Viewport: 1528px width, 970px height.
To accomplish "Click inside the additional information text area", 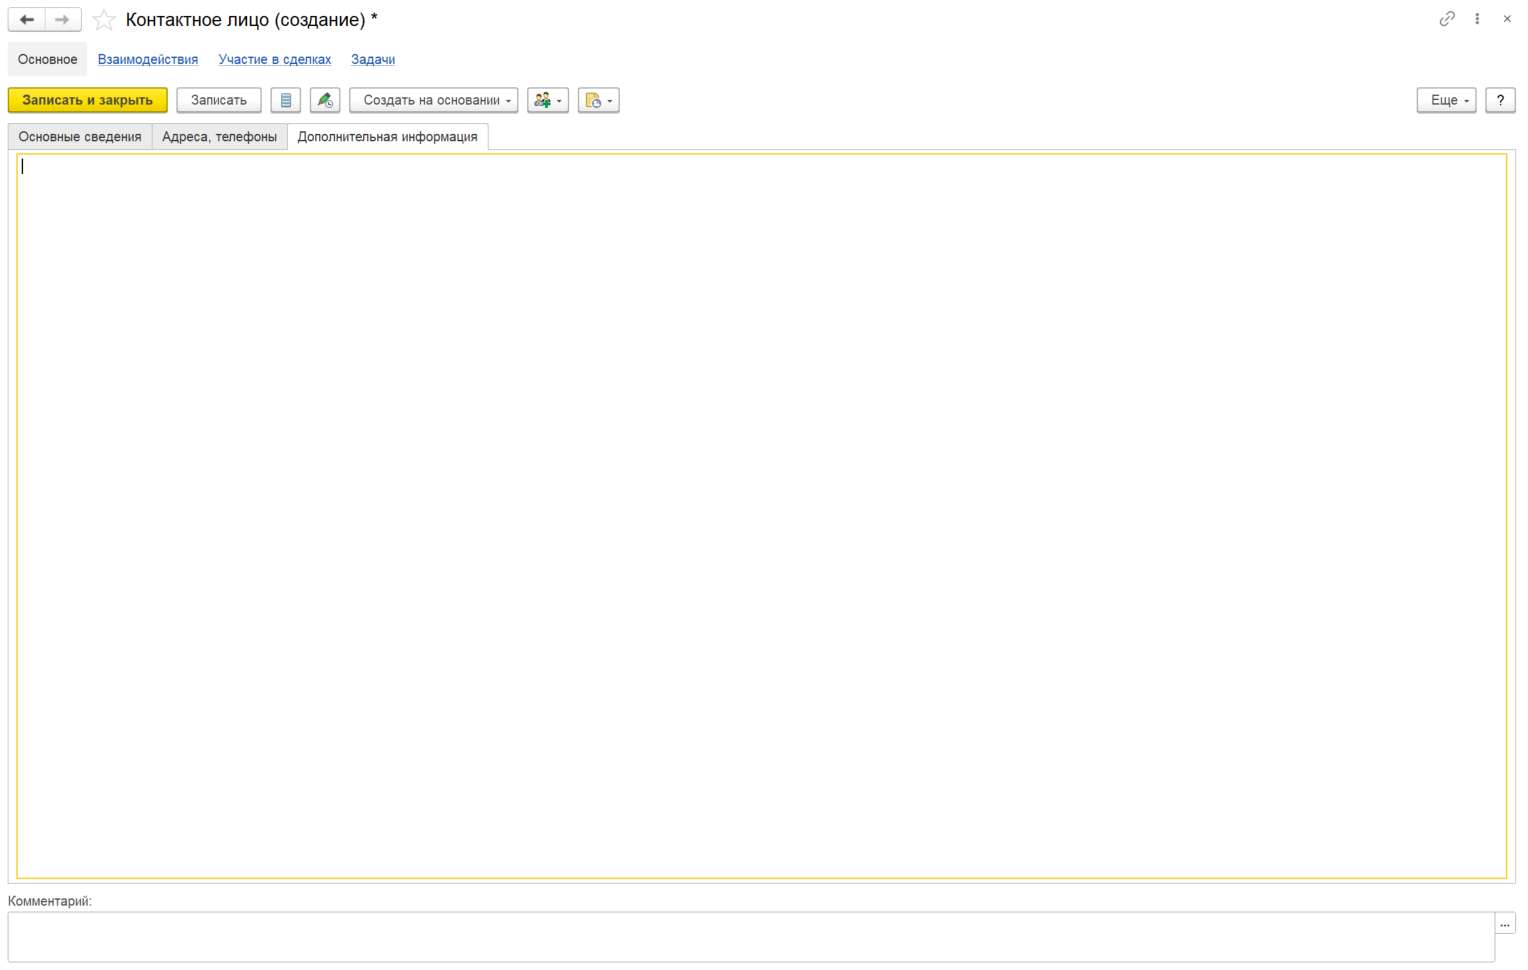I will coord(762,516).
